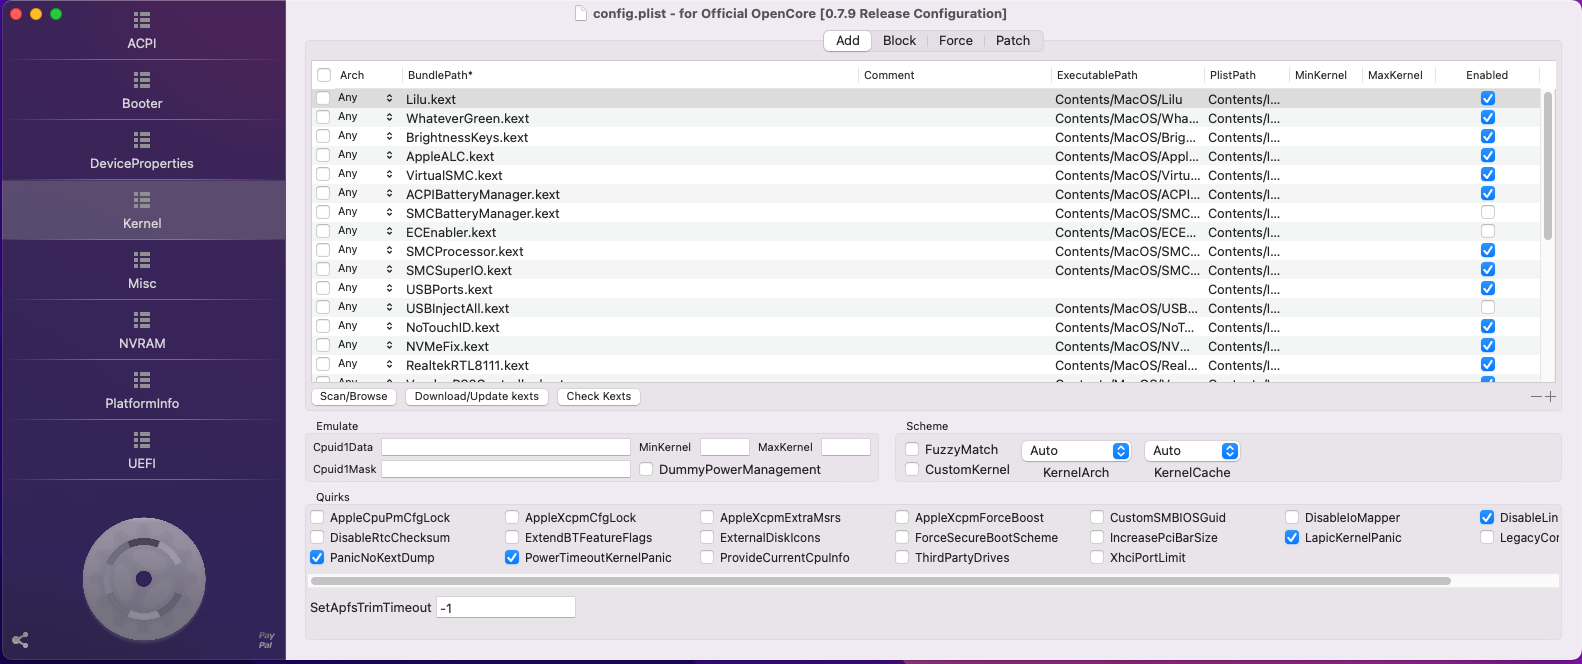Screen dimensions: 1582x664
Task: Click the Check Kexts button
Action: 598,397
